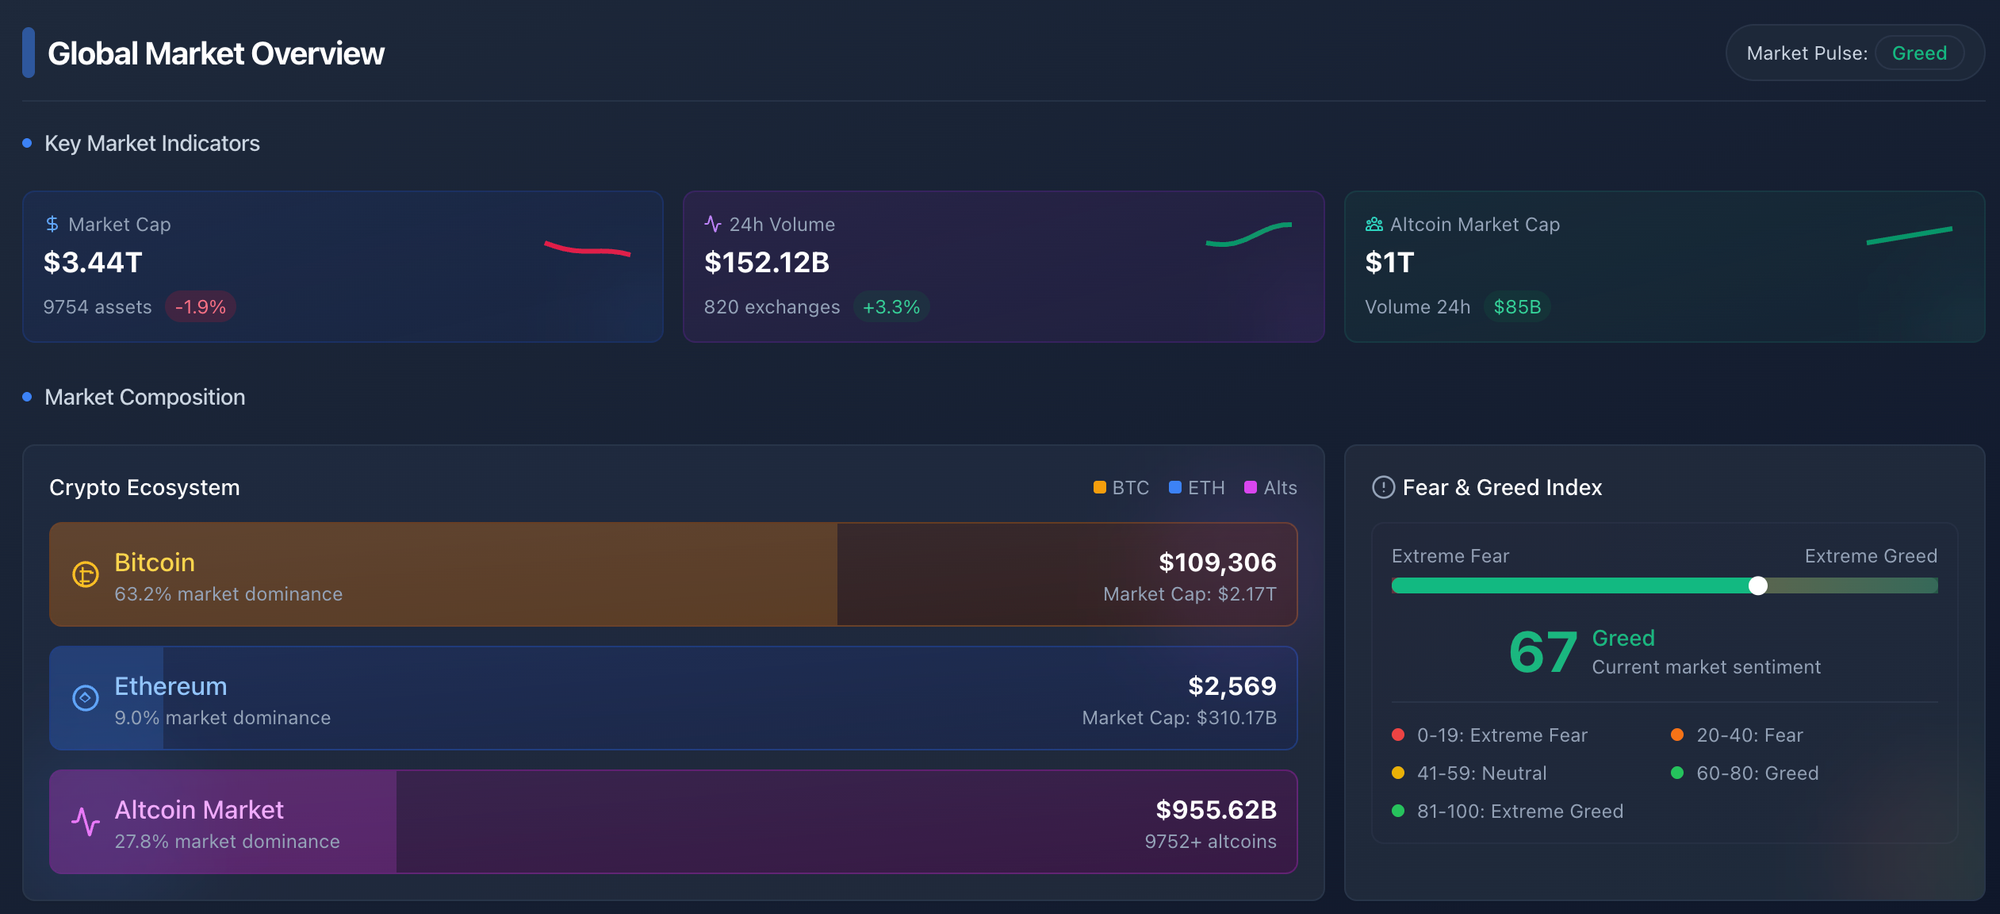Click the Altcoin Market activity icon
Screen dimensions: 2000x914
coord(86,822)
